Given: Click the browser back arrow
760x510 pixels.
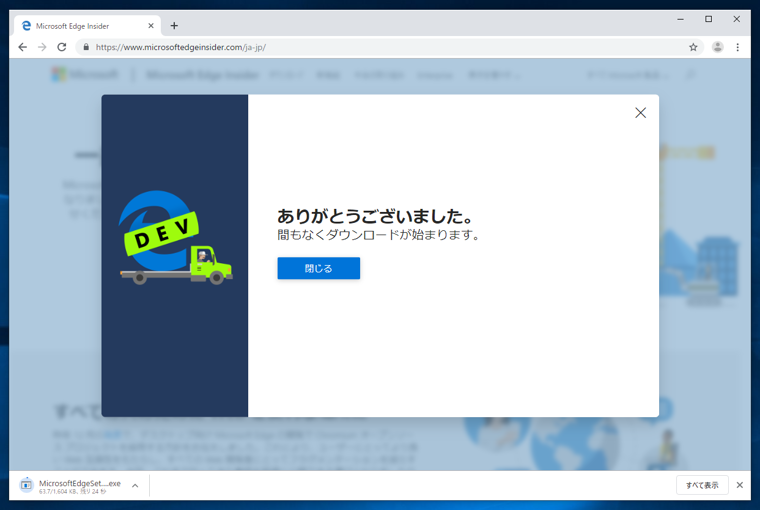Looking at the screenshot, I should coord(22,47).
